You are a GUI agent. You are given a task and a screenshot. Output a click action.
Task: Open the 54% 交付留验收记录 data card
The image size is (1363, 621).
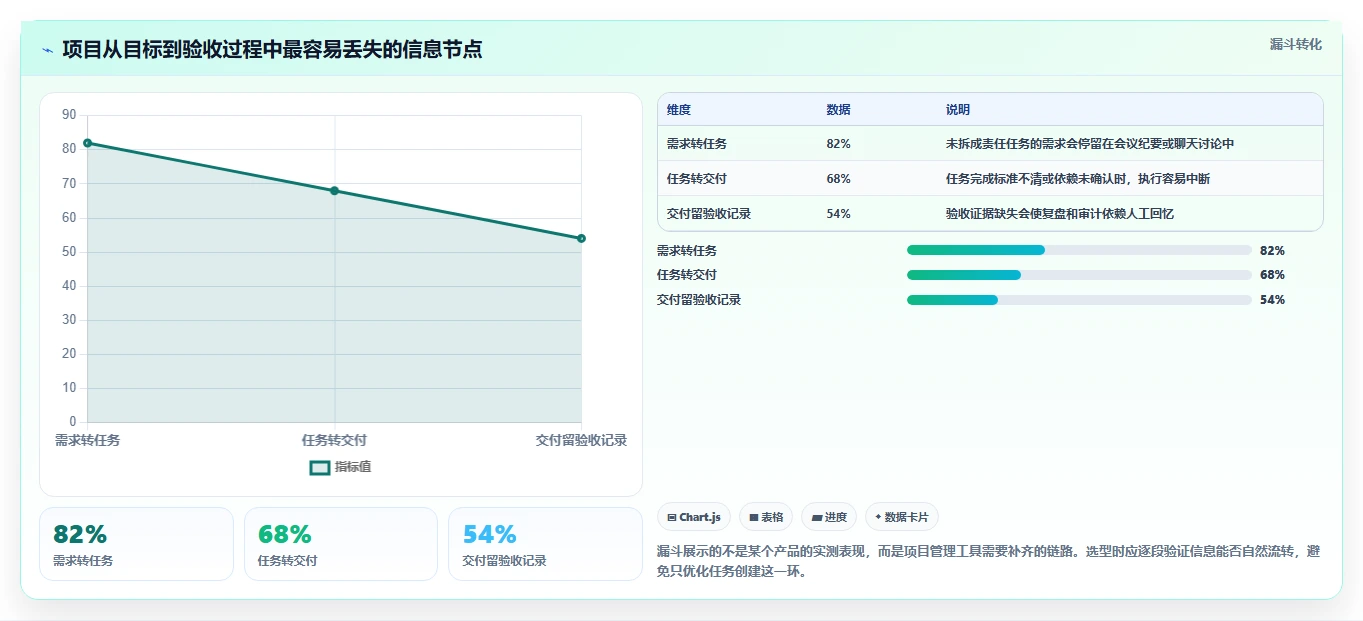point(545,544)
